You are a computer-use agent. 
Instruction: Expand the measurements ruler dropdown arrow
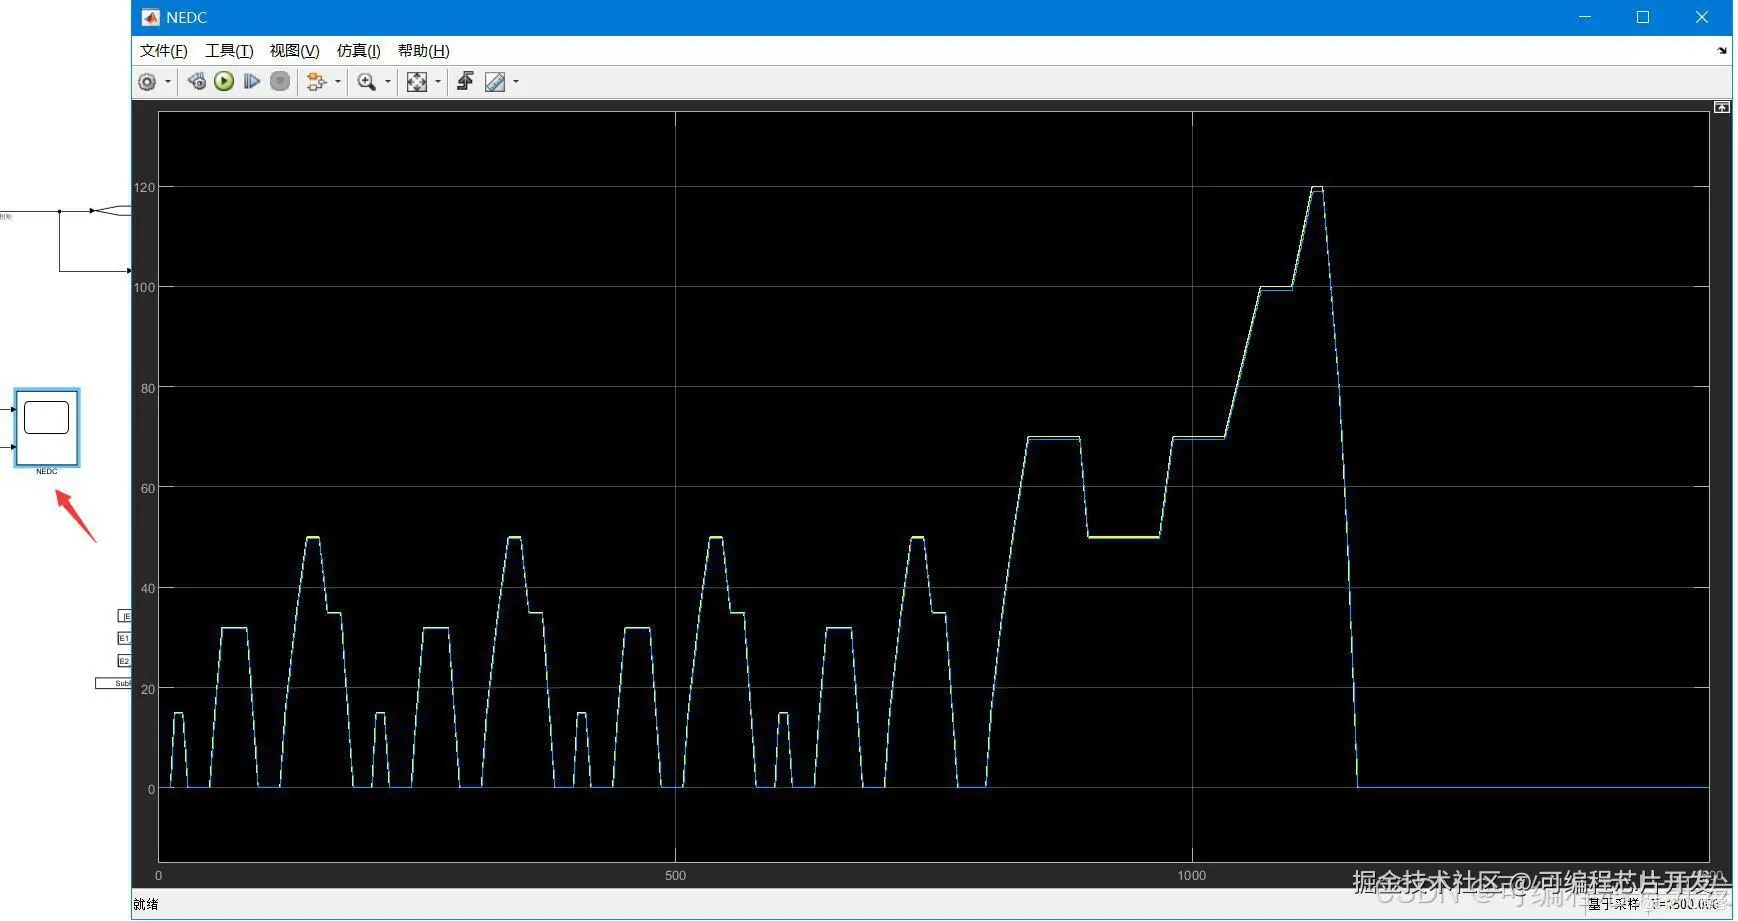(x=516, y=82)
